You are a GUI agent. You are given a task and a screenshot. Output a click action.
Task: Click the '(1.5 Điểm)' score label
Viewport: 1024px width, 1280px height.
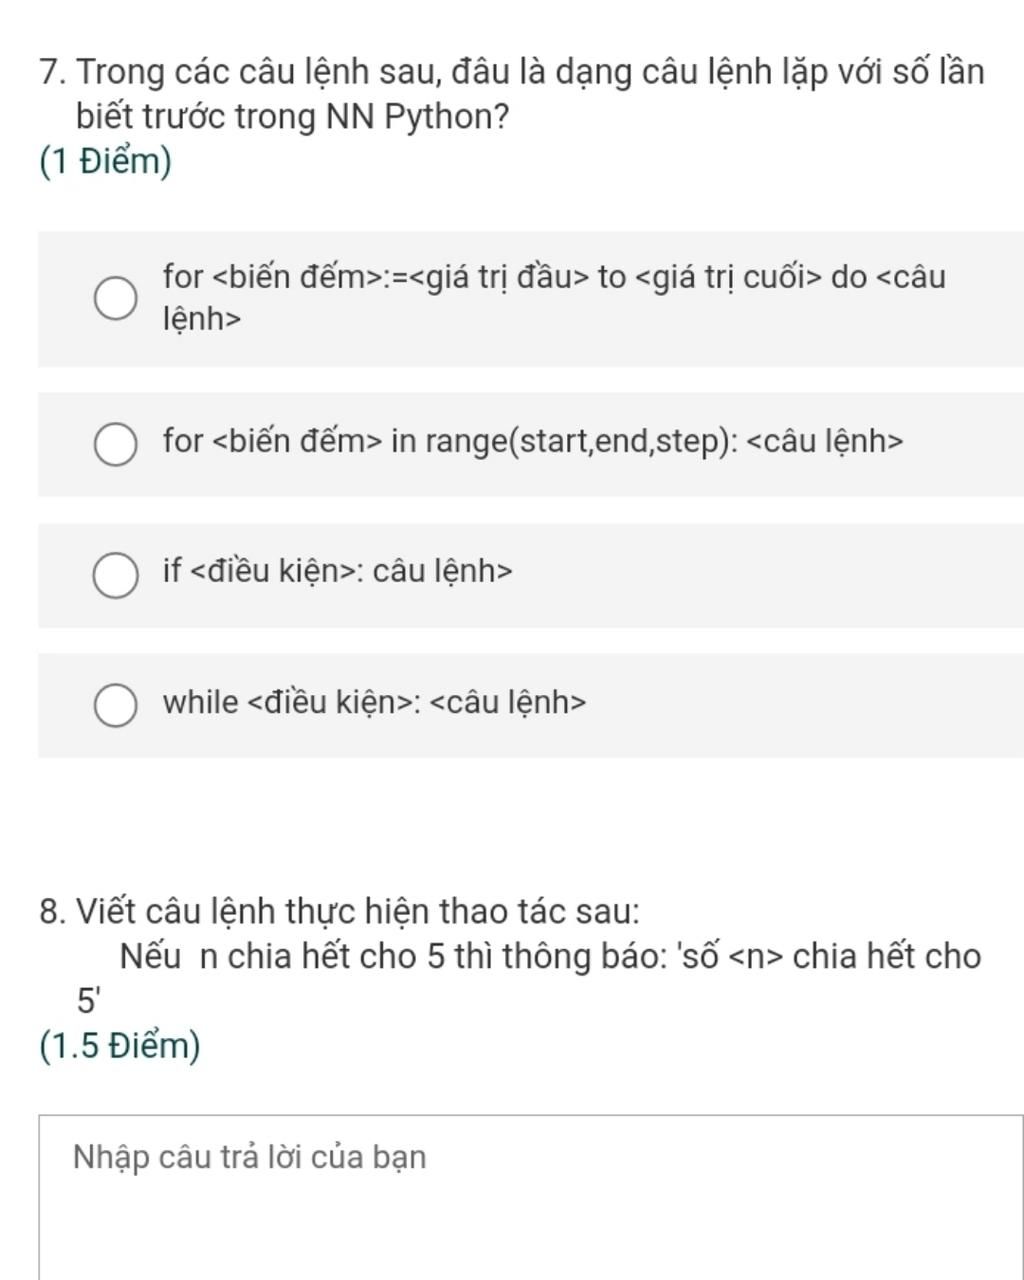tap(119, 1045)
